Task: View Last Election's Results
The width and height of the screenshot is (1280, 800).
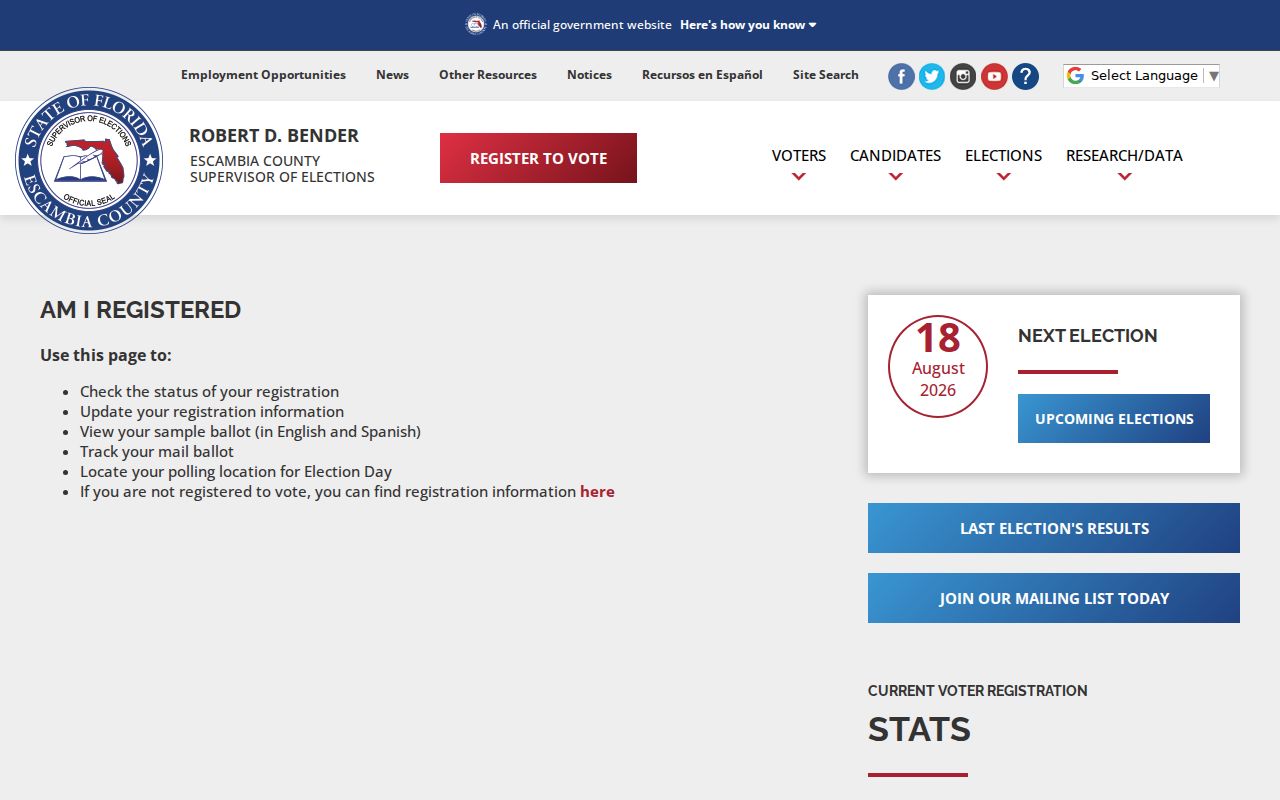Action: [1054, 528]
